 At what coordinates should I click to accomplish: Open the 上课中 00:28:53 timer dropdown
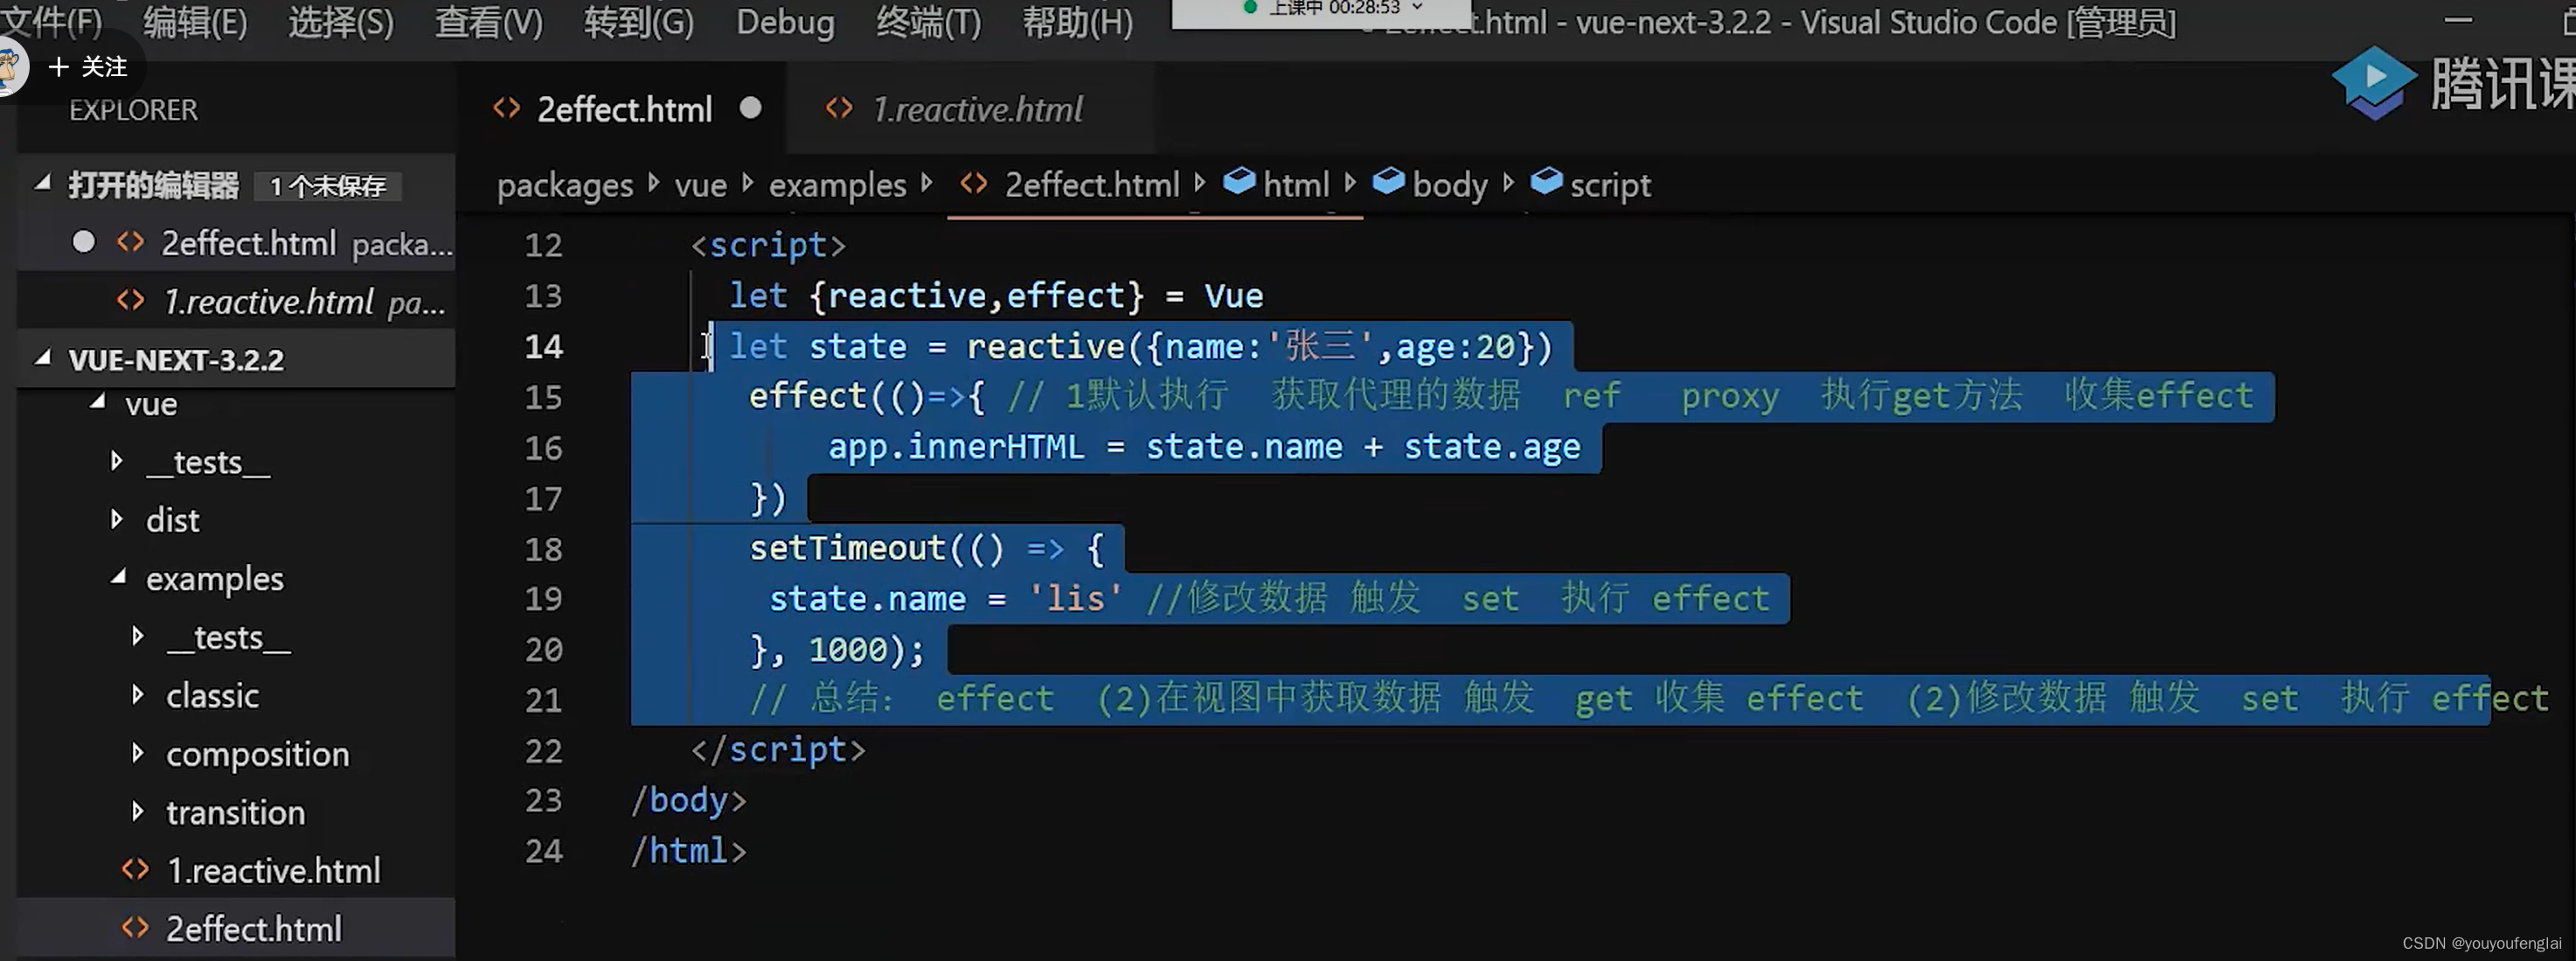[x=1416, y=6]
